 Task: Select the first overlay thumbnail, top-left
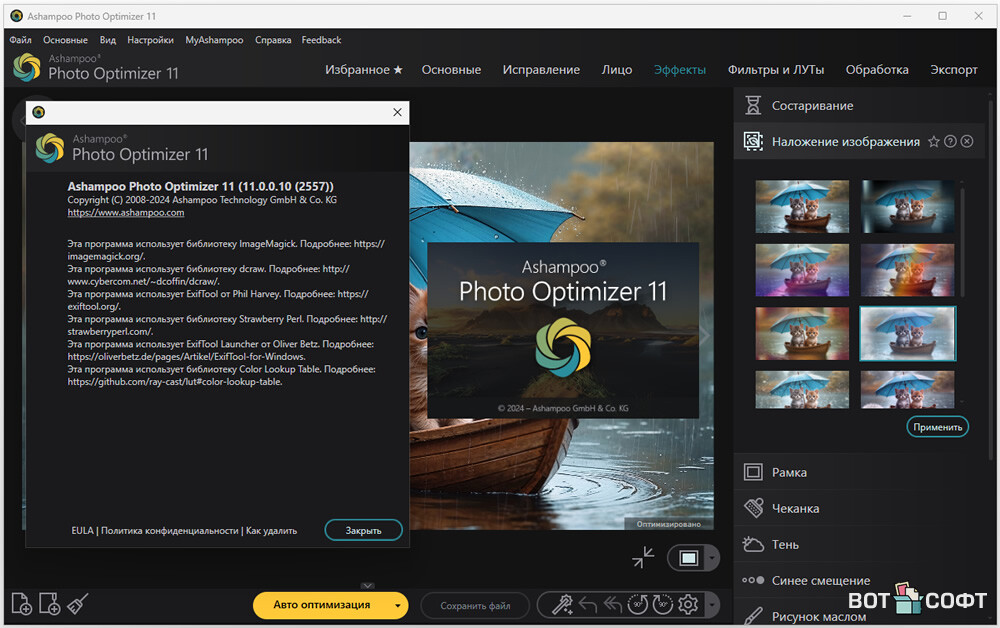point(802,206)
